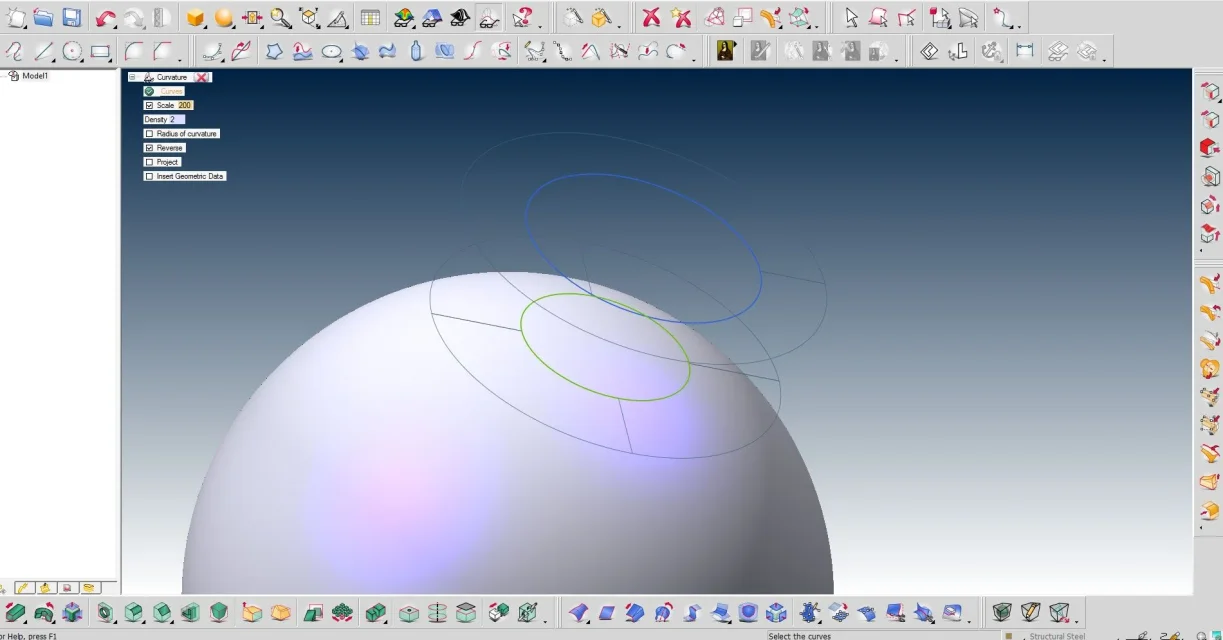Enable the Project checkbox
Viewport: 1223px width, 640px height.
pyautogui.click(x=150, y=162)
